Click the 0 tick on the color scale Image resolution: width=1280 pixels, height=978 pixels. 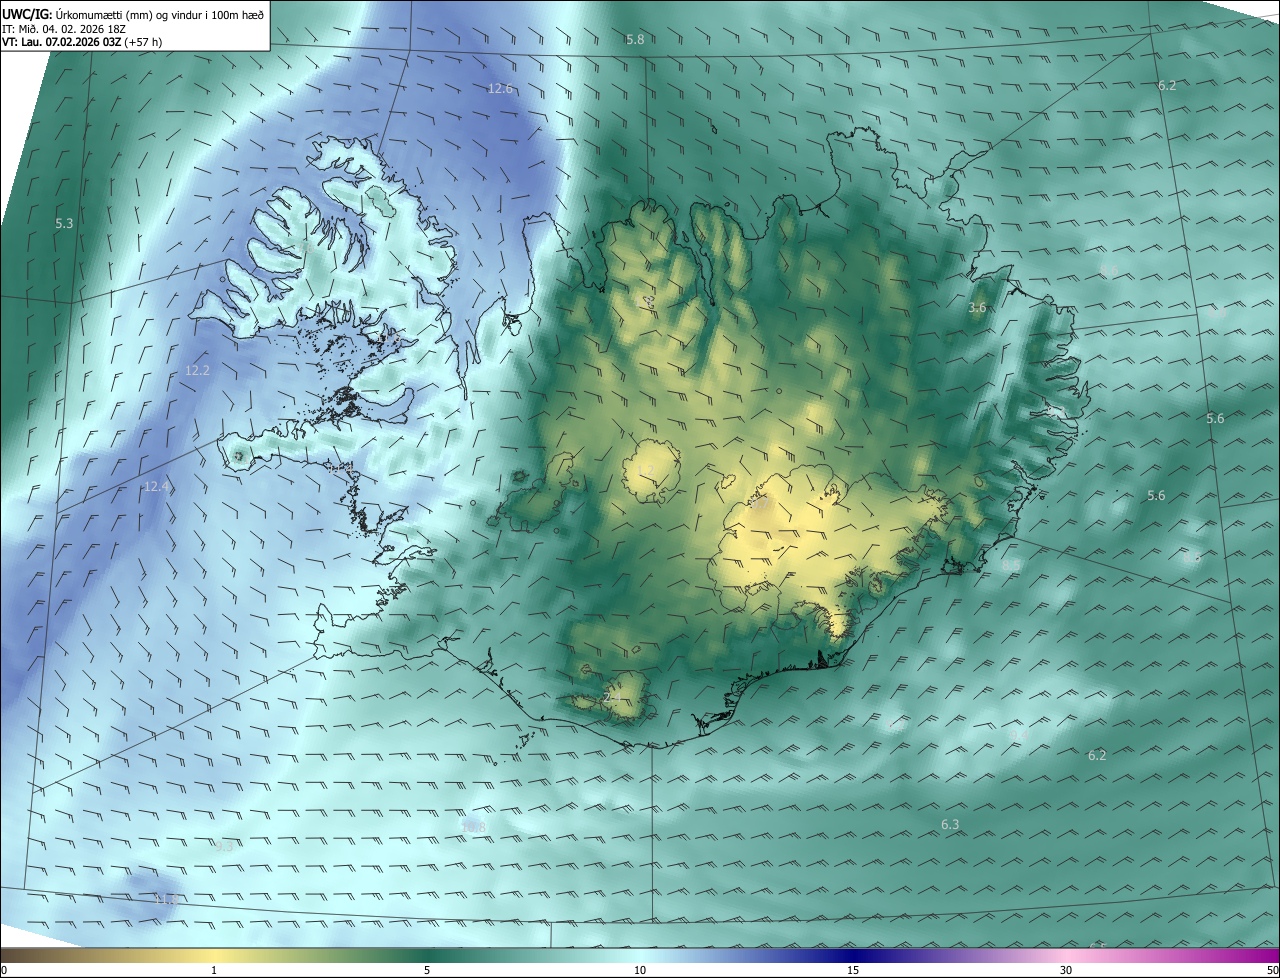click(4, 970)
